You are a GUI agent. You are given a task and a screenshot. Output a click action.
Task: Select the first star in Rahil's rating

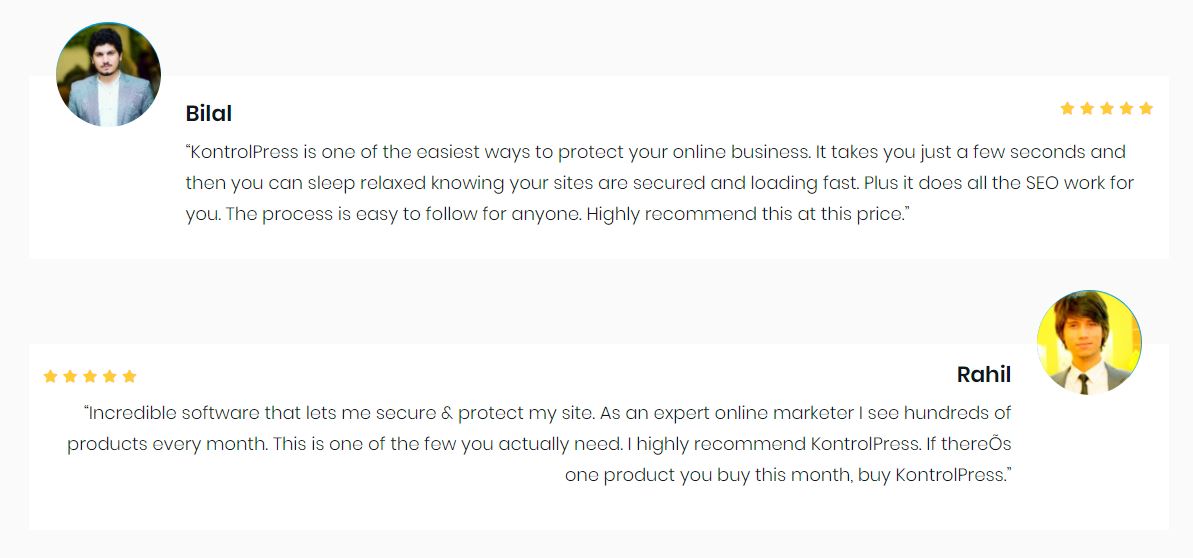(50, 376)
